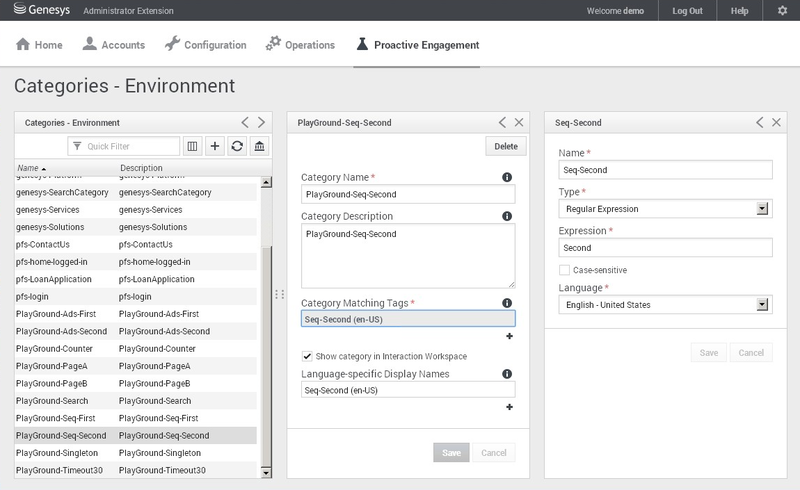
Task: Click the Quick Filter funnel icon
Action: (x=77, y=146)
